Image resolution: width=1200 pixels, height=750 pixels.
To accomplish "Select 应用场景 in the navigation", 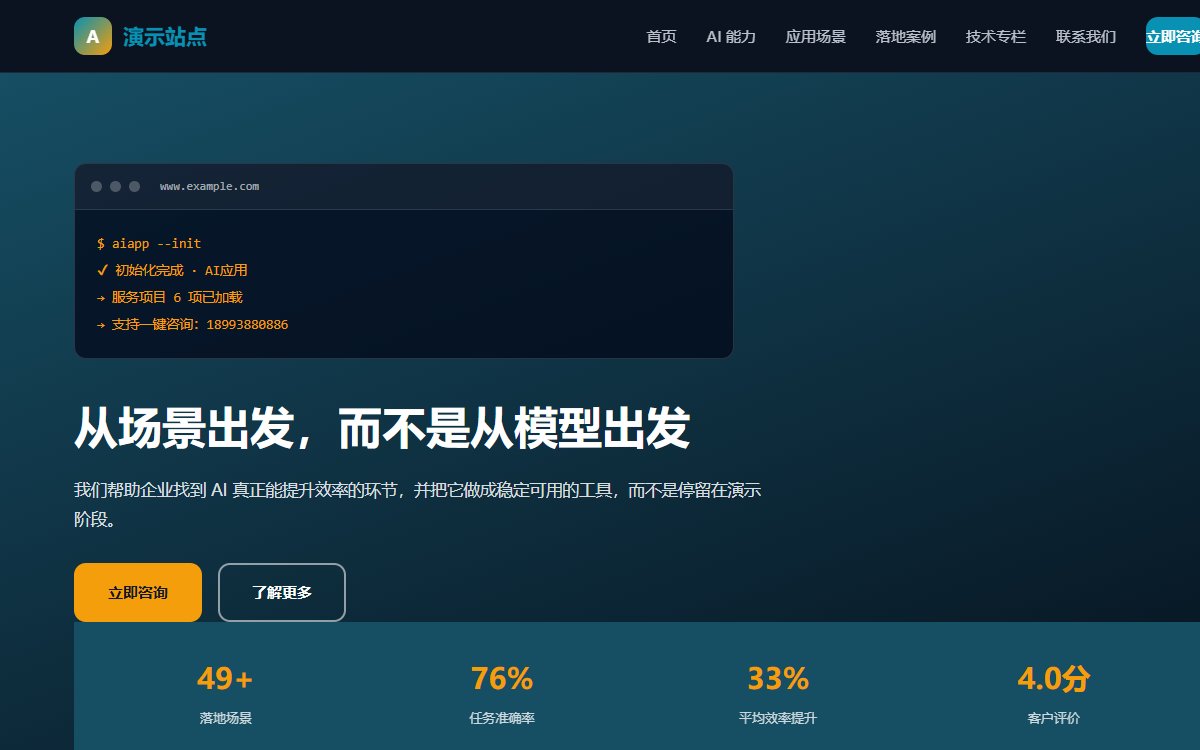I will (816, 37).
